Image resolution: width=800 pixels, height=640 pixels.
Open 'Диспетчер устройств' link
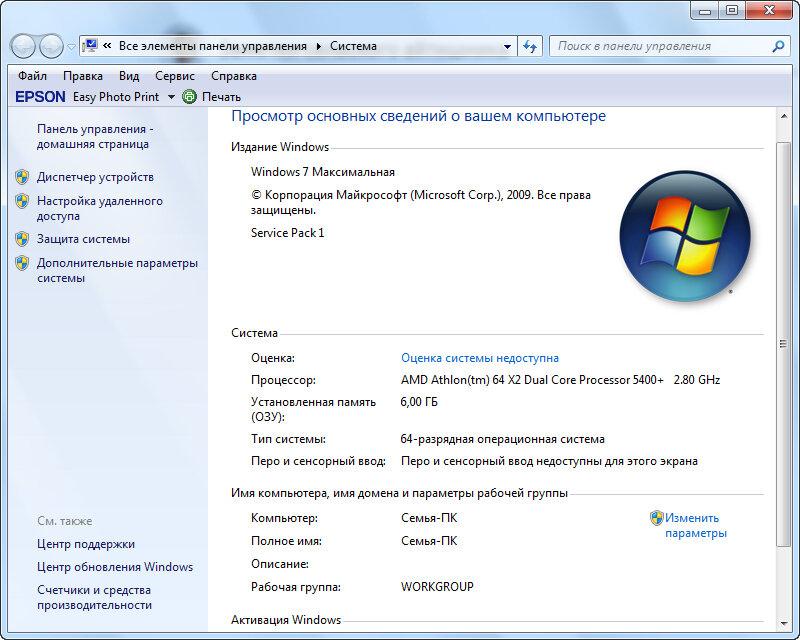[95, 177]
